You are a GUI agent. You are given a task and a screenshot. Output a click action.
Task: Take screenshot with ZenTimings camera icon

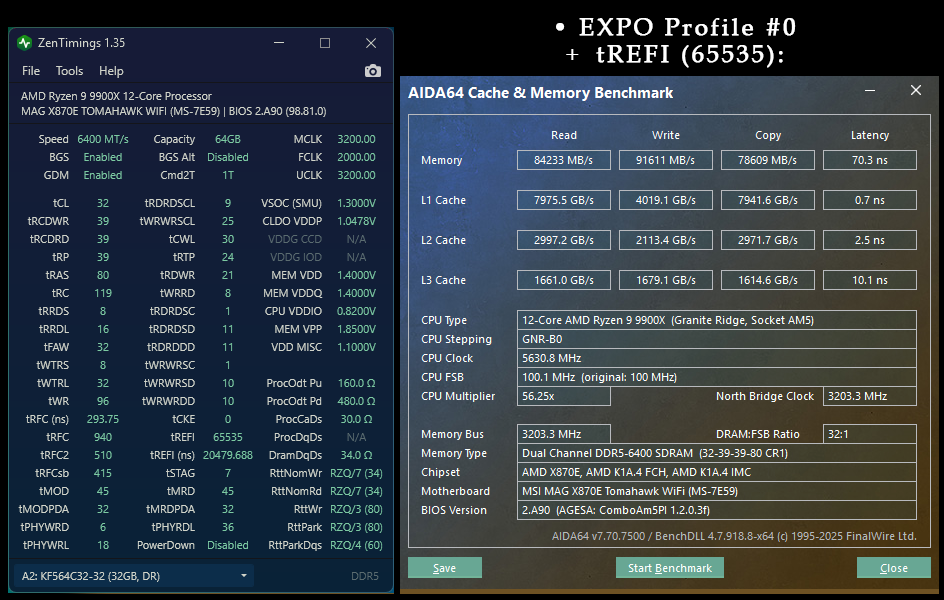pyautogui.click(x=373, y=71)
